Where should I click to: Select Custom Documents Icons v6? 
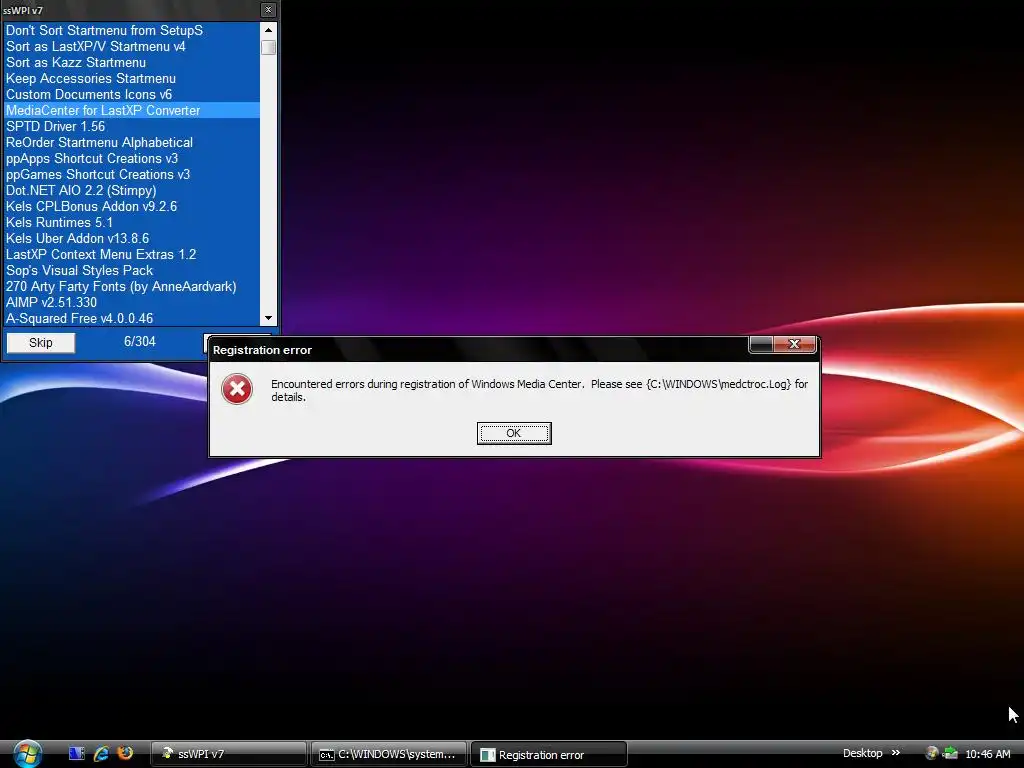click(x=132, y=94)
